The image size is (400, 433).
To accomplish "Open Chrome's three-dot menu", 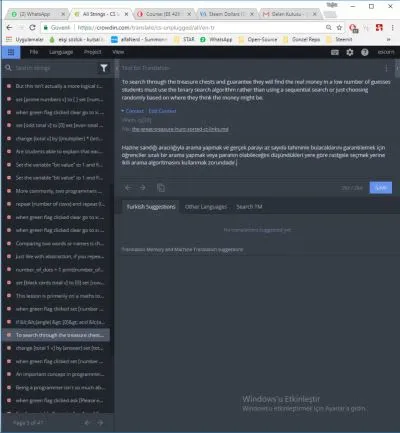I will pos(392,28).
